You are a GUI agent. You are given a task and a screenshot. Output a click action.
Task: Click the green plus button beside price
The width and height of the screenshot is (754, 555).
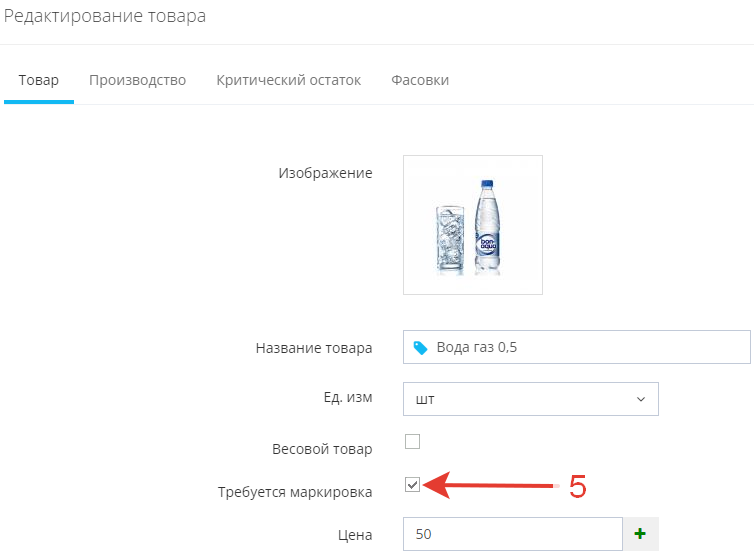pyautogui.click(x=640, y=534)
